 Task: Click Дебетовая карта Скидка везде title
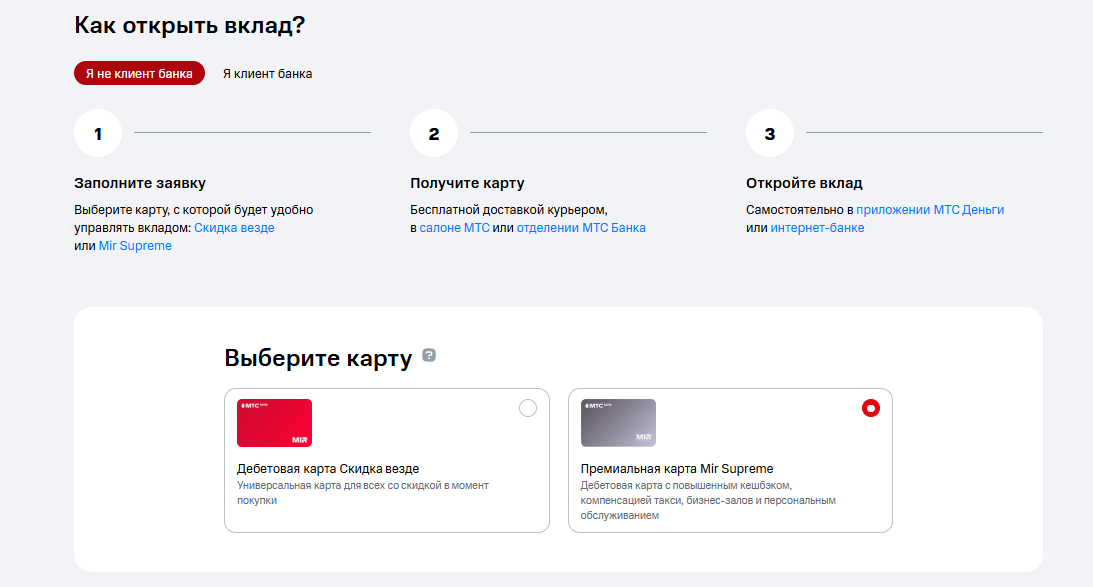click(x=328, y=468)
